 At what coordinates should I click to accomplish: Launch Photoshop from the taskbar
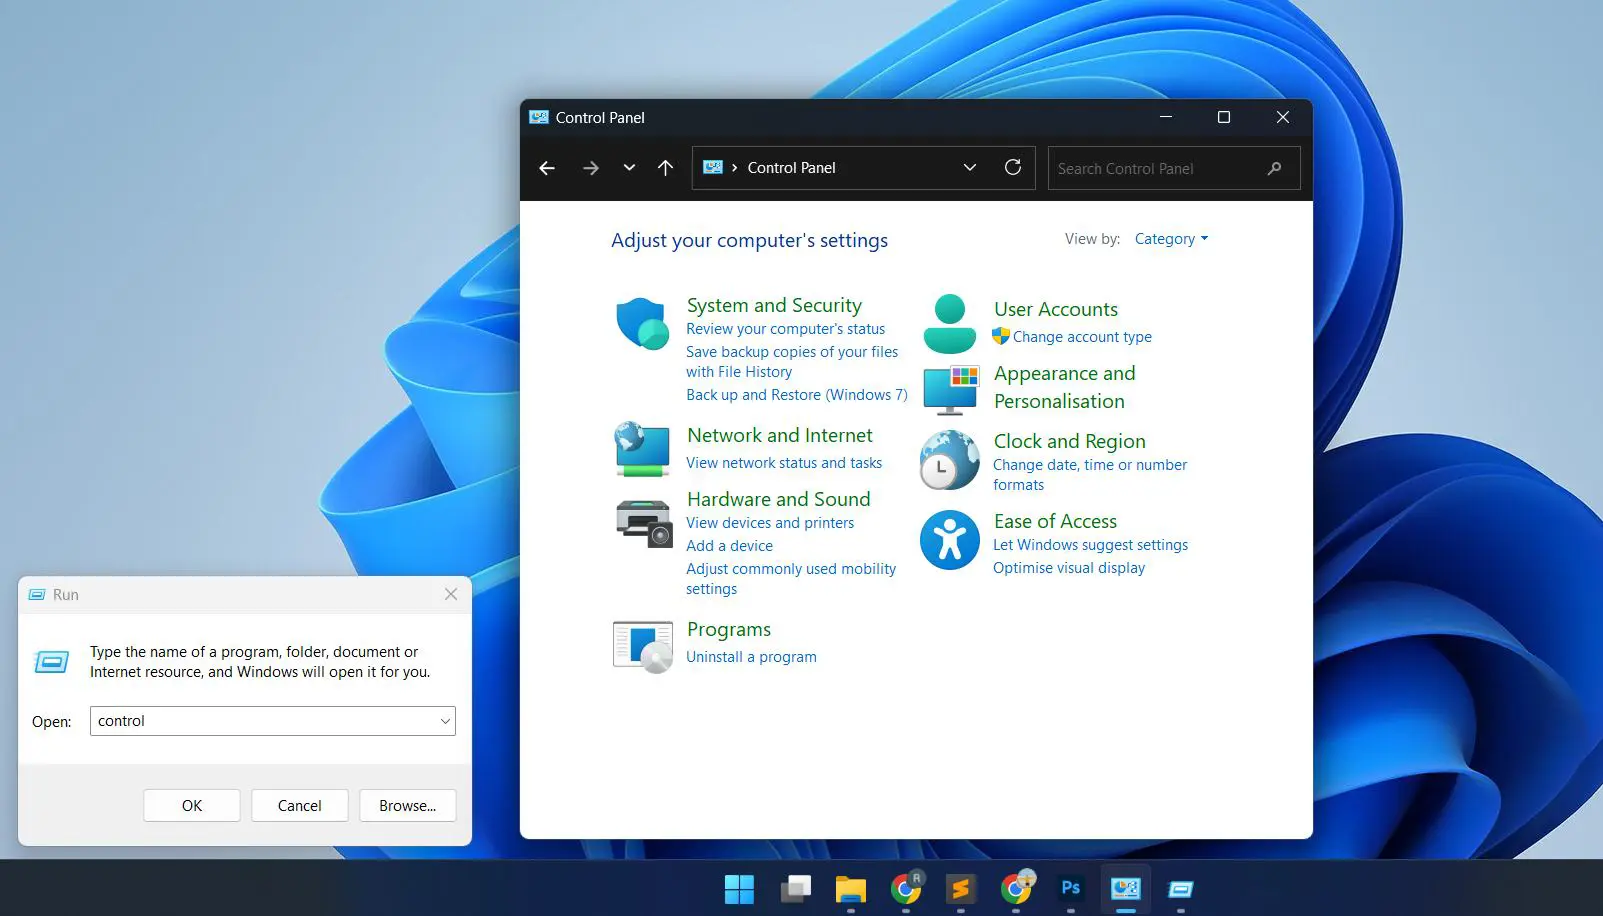click(1070, 888)
